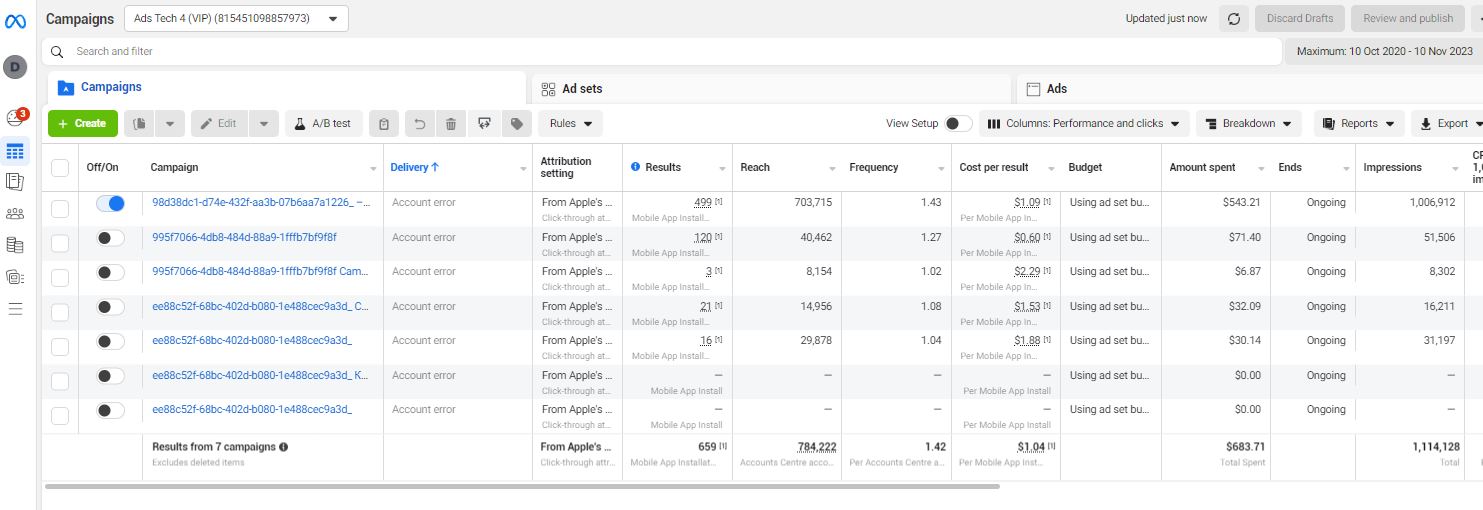Open the Breakdown dropdown
The height and width of the screenshot is (510, 1483).
(1249, 124)
